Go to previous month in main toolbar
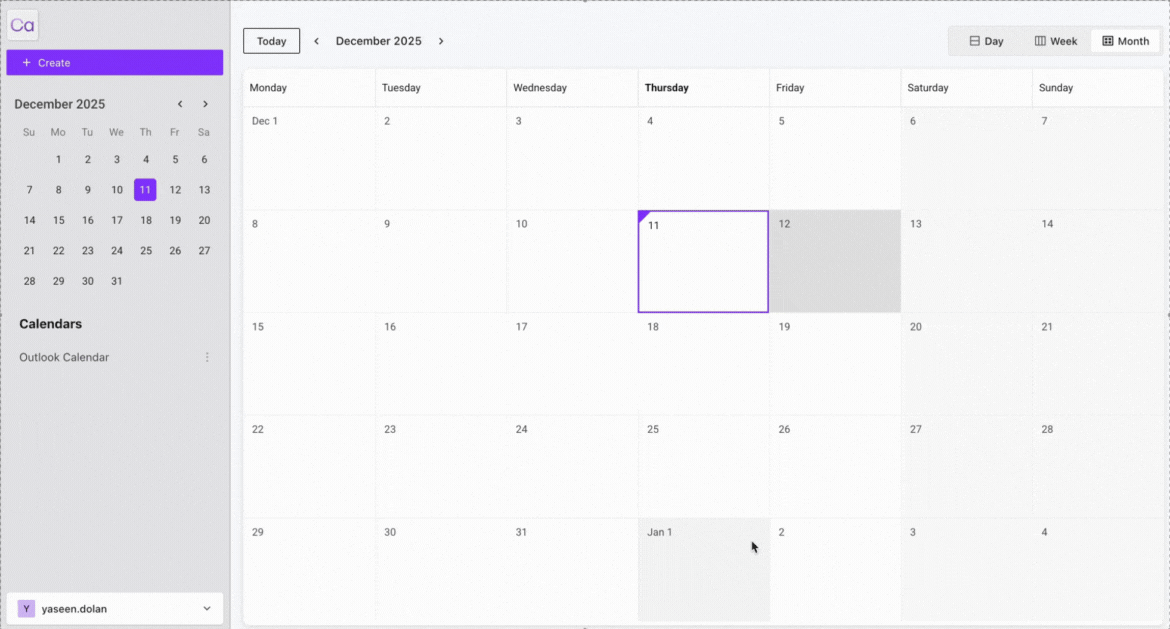Viewport: 1170px width, 629px height. tap(316, 41)
